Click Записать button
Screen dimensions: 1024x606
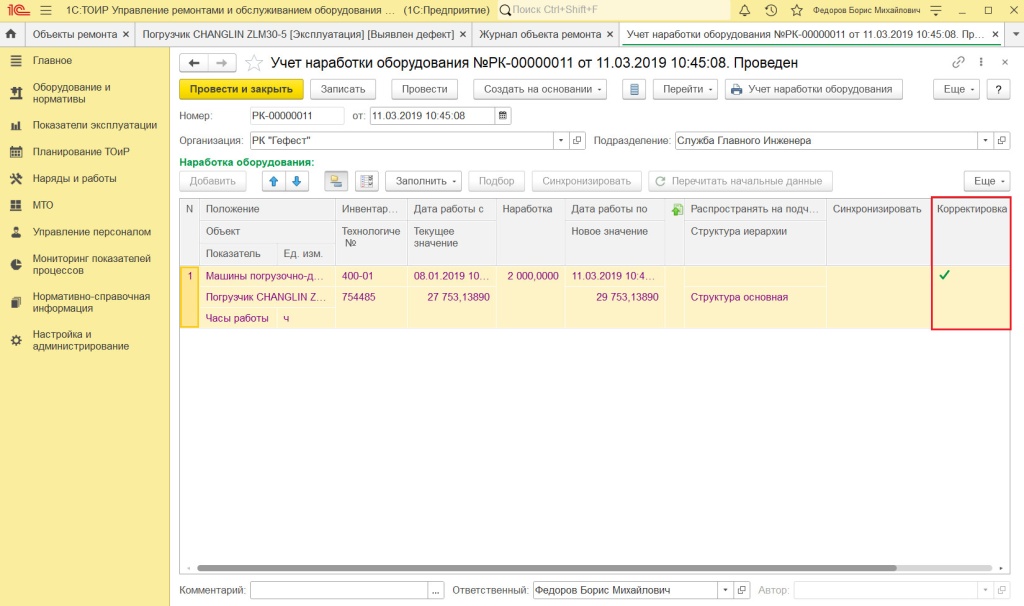(x=343, y=89)
